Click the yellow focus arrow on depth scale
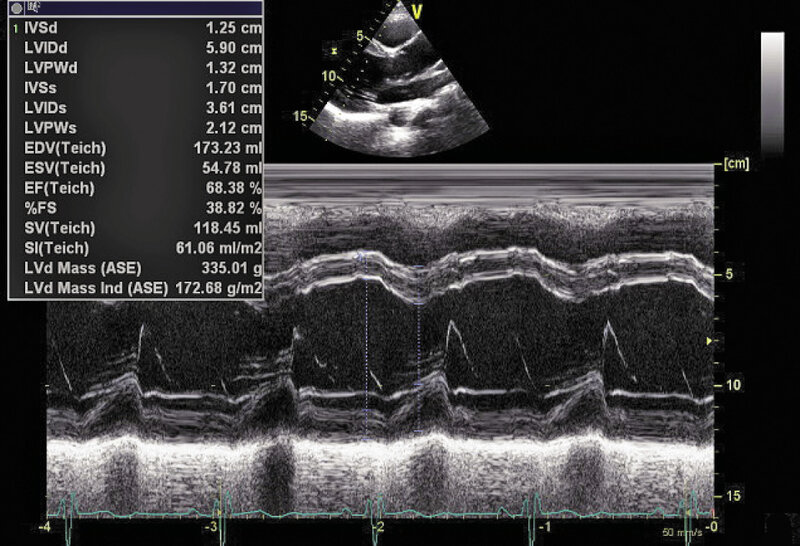 pos(709,340)
